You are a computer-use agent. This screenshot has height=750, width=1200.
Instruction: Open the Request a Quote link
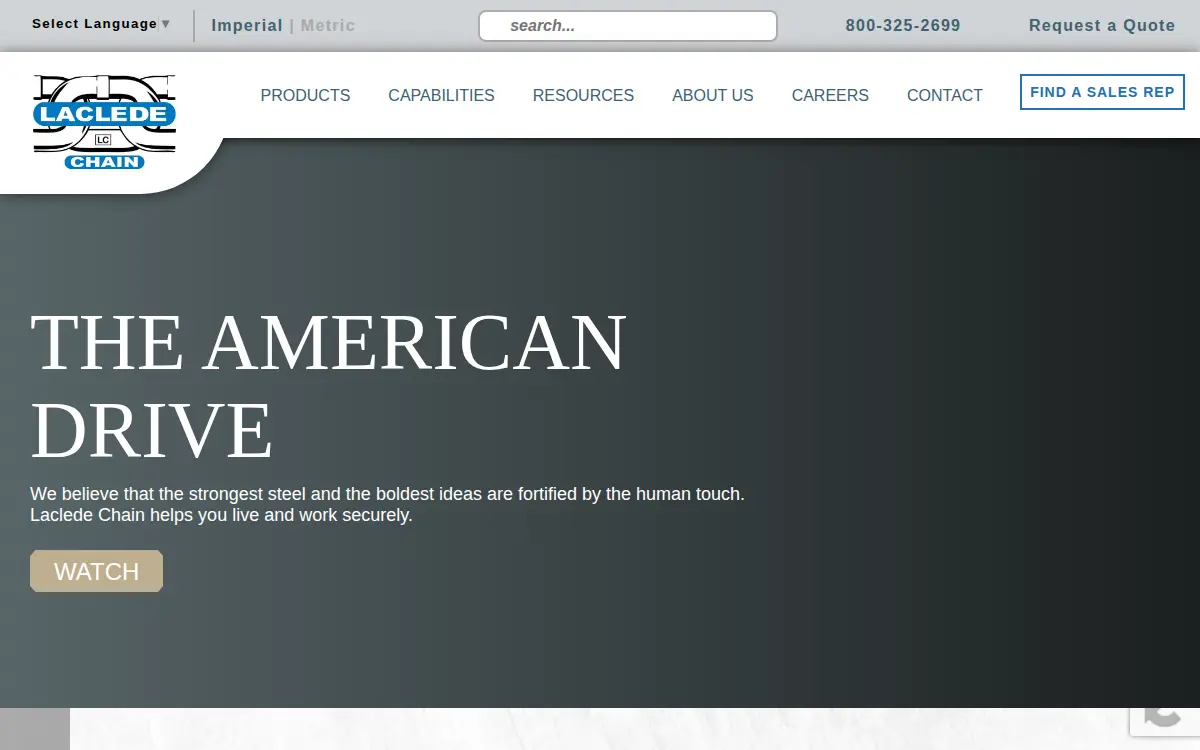1102,25
